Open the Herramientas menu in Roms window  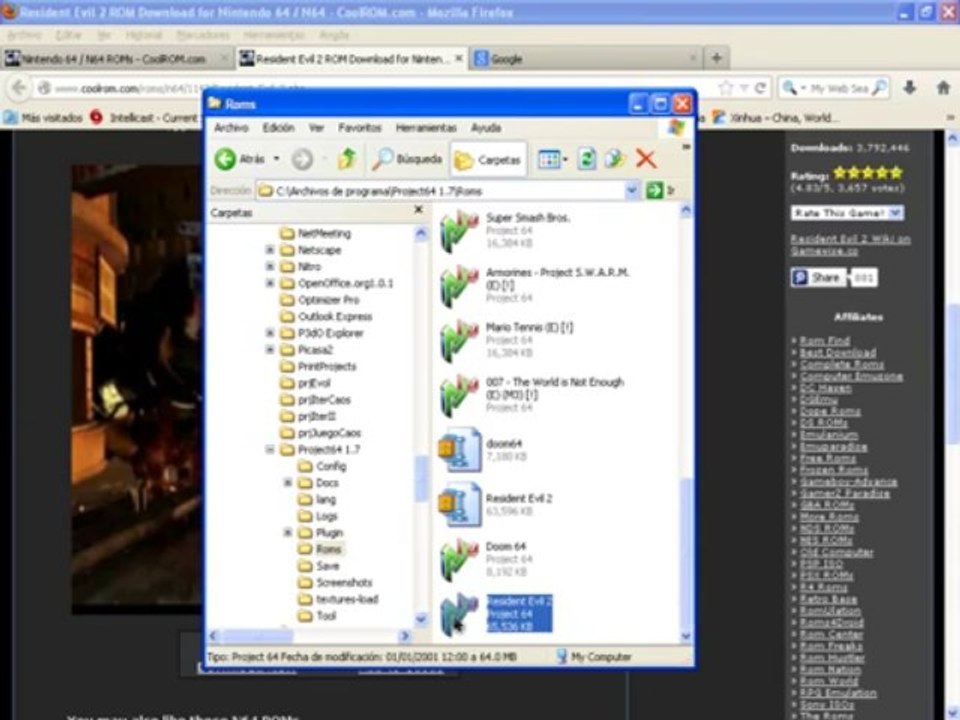click(426, 127)
